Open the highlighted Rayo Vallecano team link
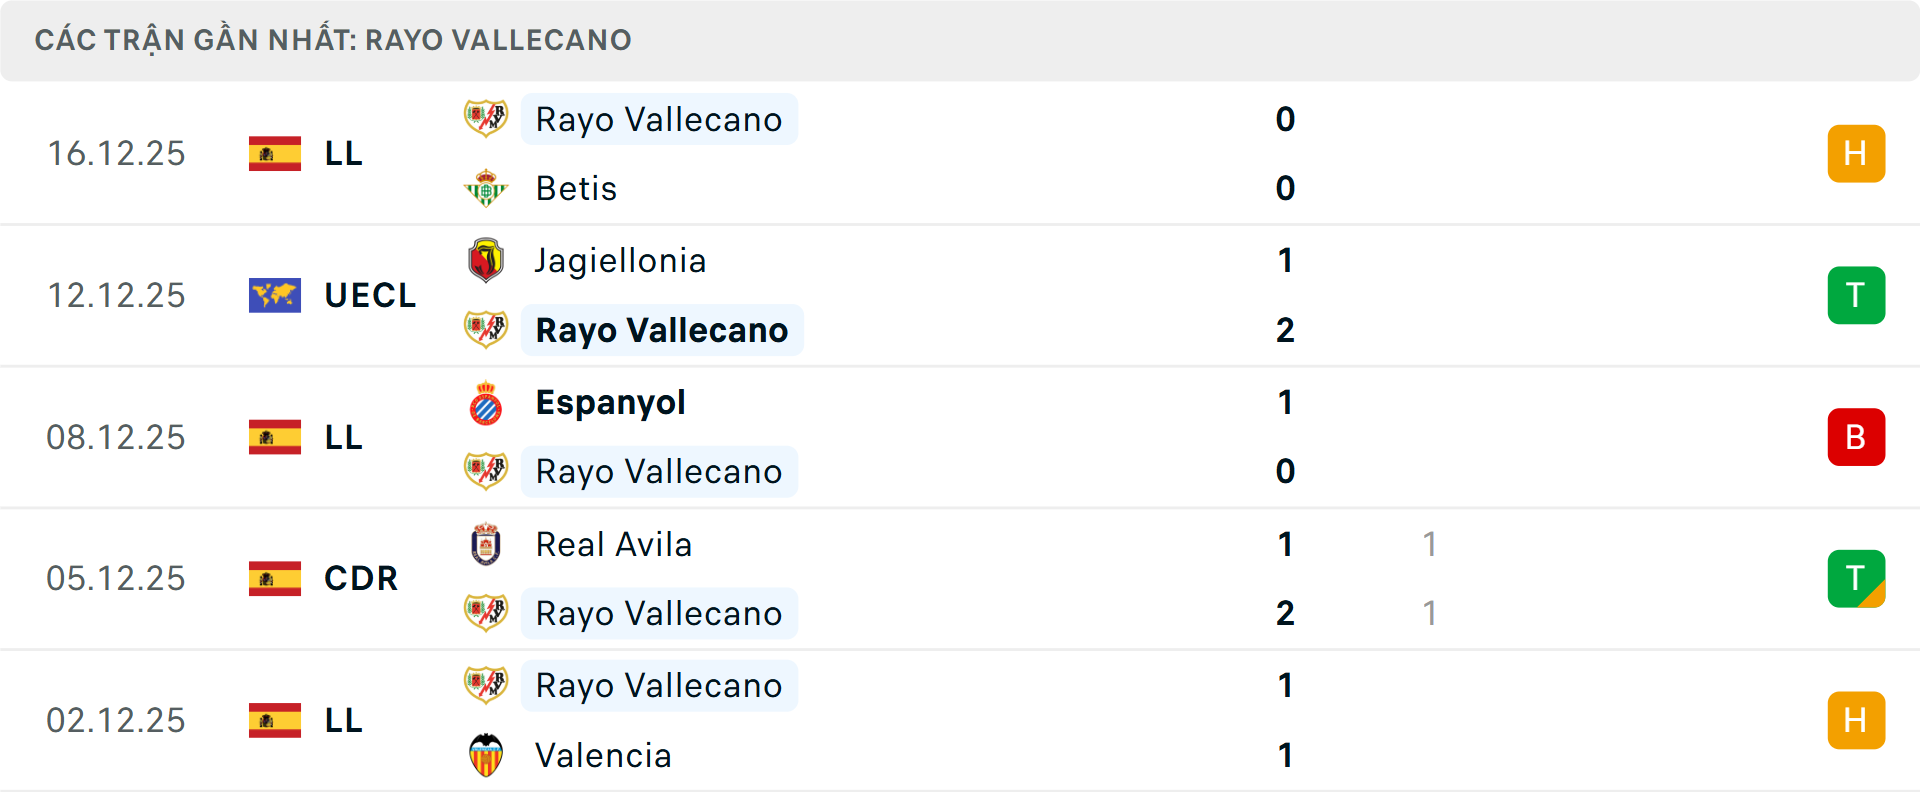 (662, 329)
